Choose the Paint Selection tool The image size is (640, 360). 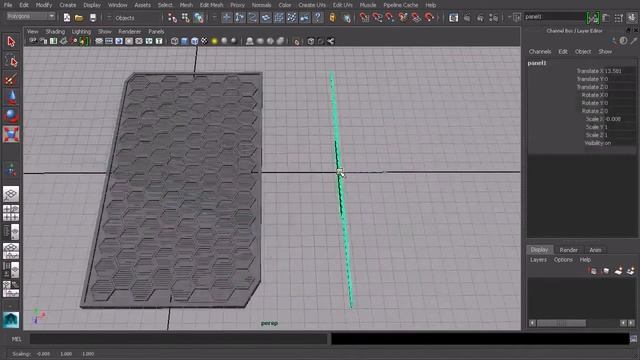tap(11, 80)
